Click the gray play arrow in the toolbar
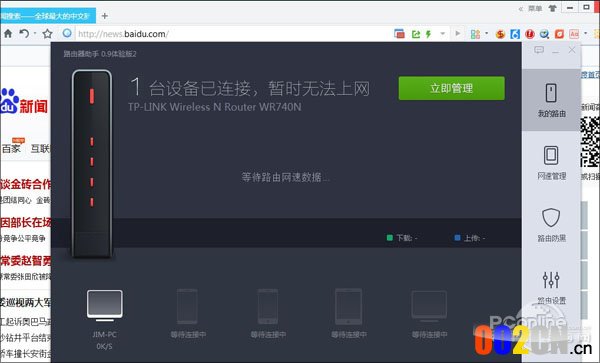The image size is (600, 363). point(458,34)
